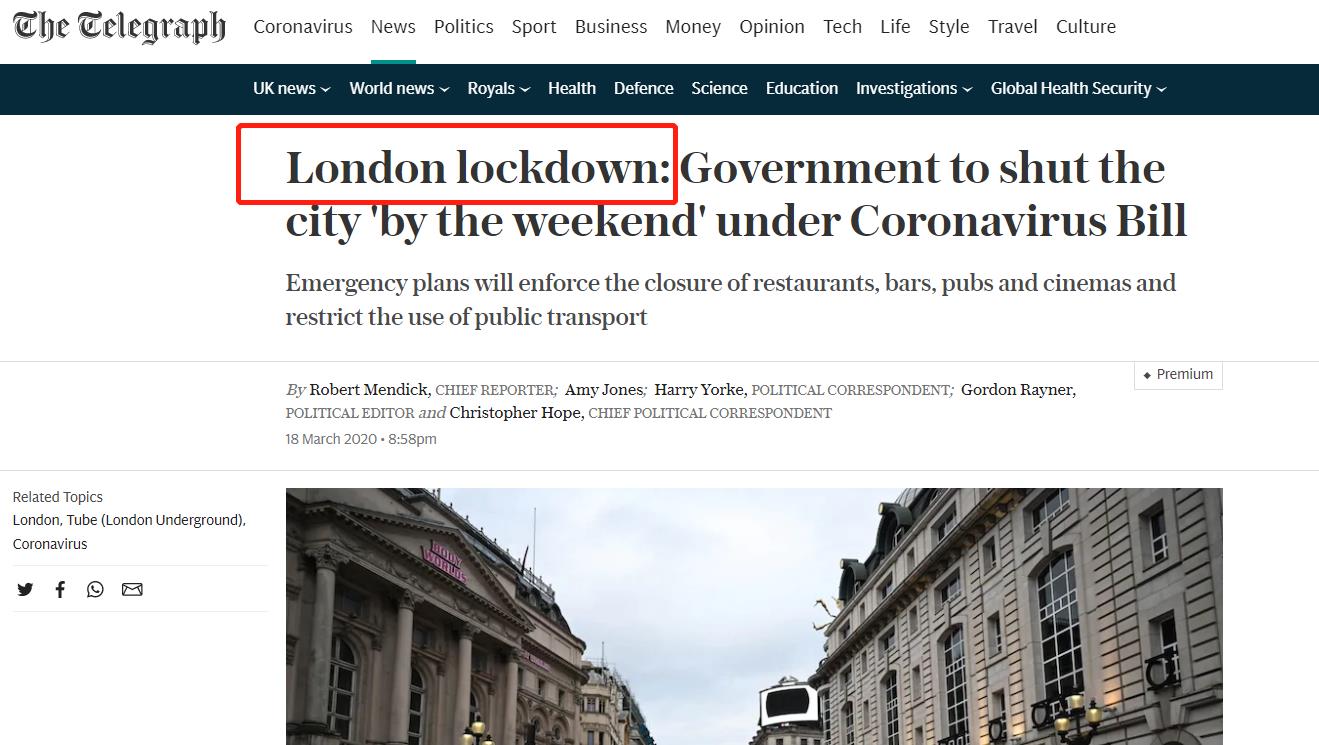Expand the UK news dropdown
Image resolution: width=1319 pixels, height=745 pixels.
(x=292, y=88)
